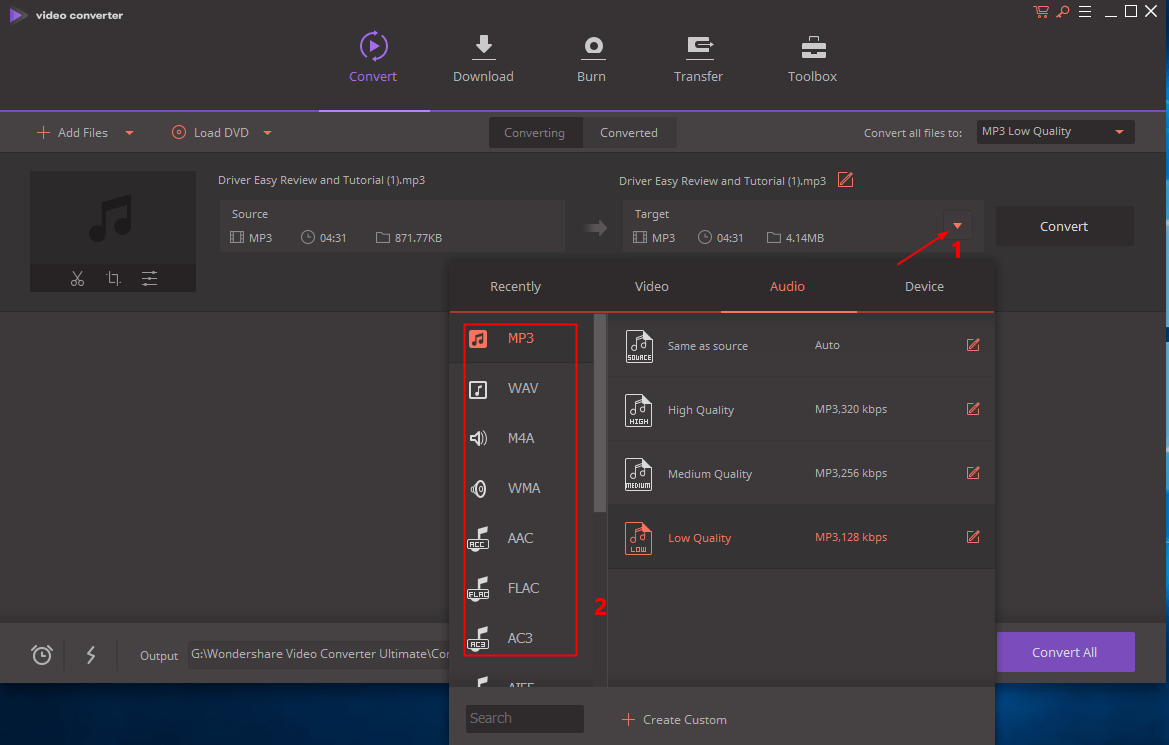
Task: Toggle the high speed lightning icon
Action: point(91,655)
